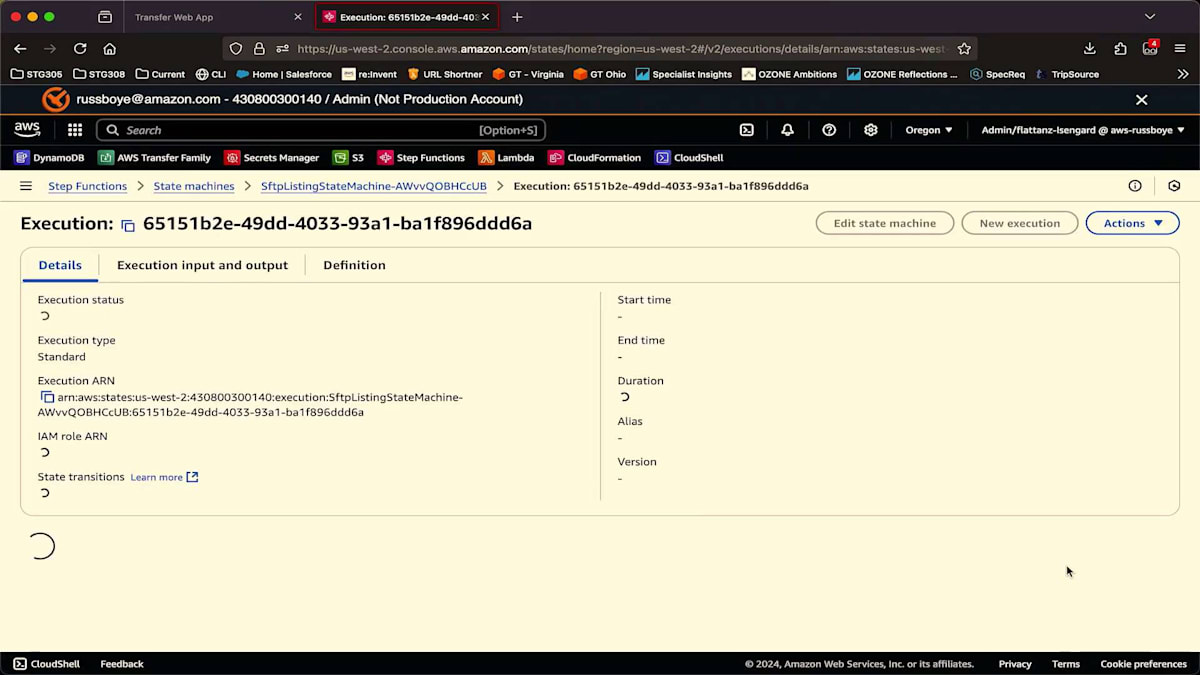
Task: Open the settings gear in the AWS header
Action: (x=871, y=130)
